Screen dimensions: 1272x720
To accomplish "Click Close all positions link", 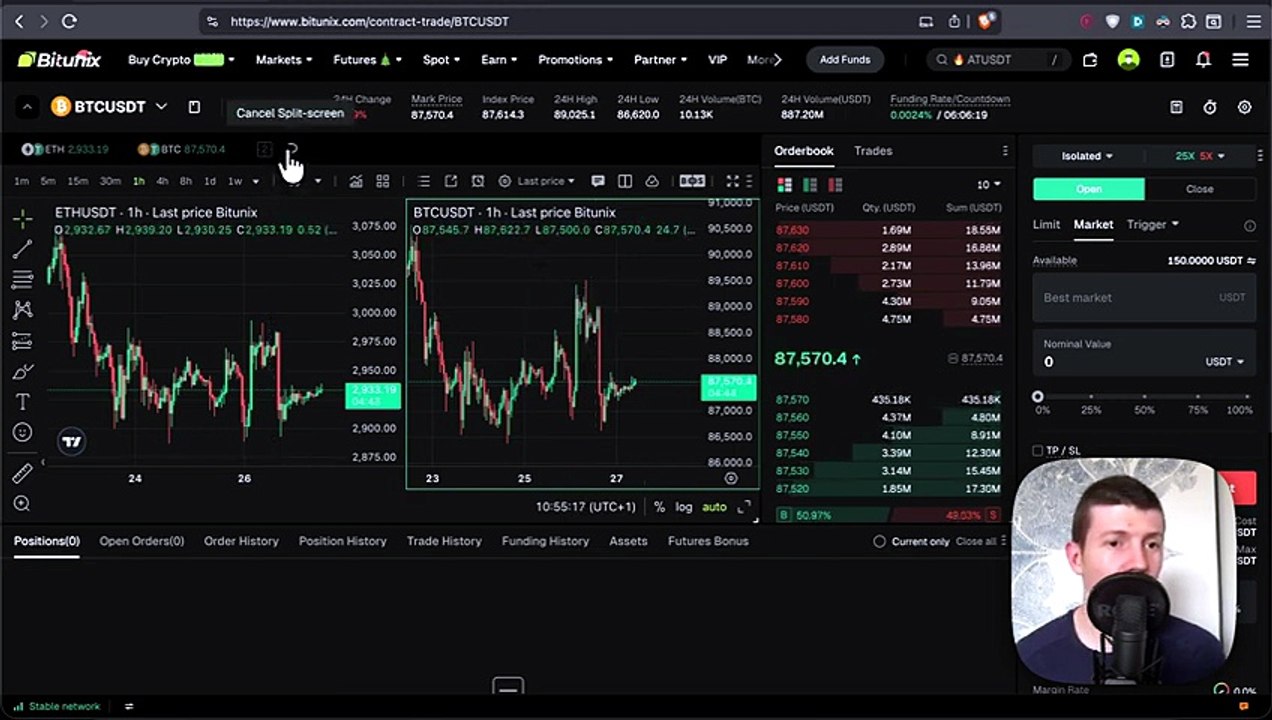I will (976, 541).
